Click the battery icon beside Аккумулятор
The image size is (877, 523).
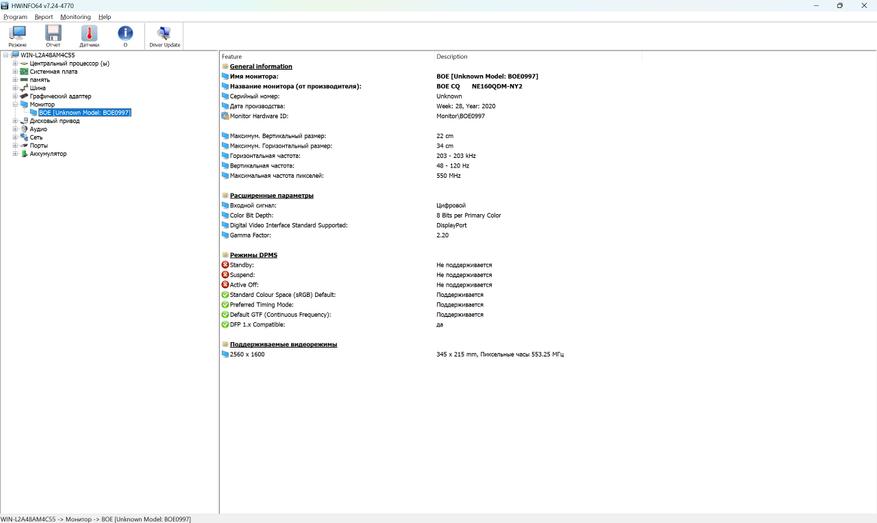(x=24, y=154)
